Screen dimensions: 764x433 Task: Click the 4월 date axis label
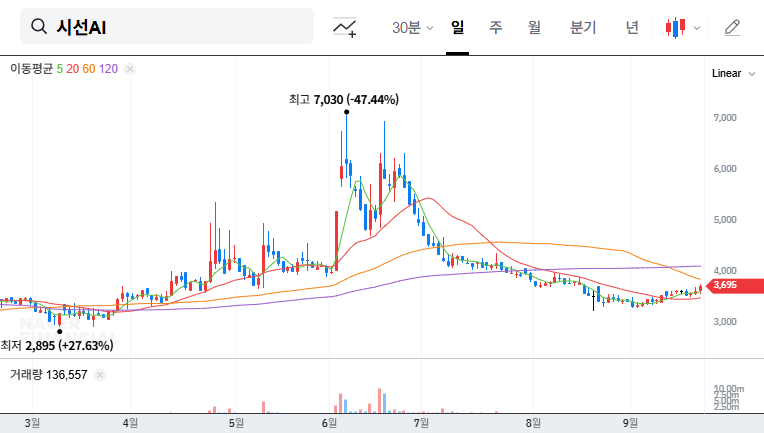(130, 423)
